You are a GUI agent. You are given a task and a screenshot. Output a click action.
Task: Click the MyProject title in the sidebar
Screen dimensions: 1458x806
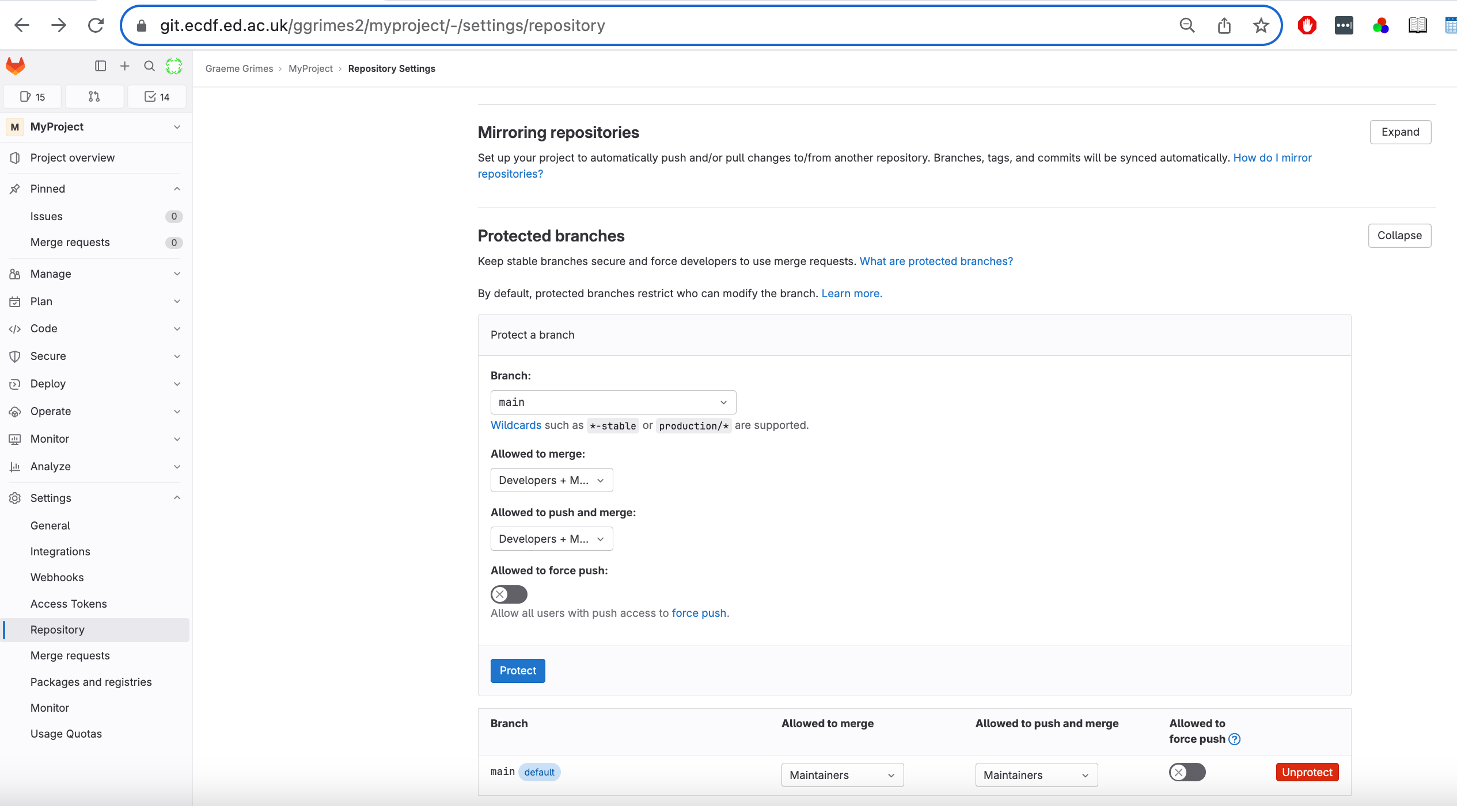point(57,127)
